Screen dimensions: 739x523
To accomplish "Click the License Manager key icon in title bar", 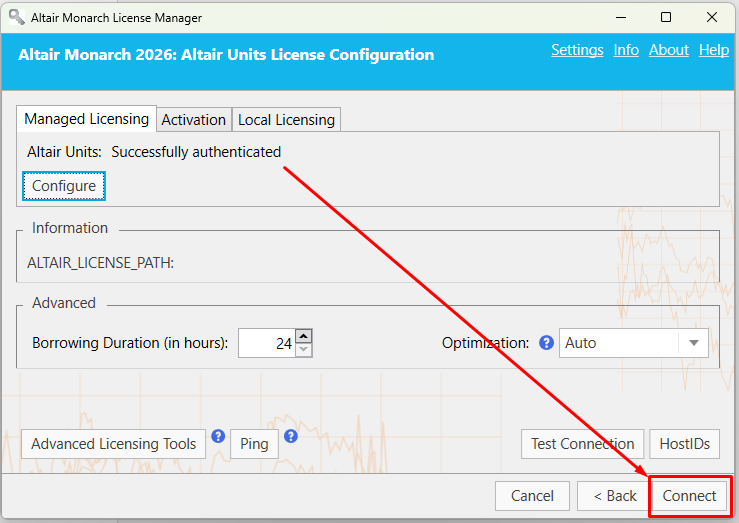I will pyautogui.click(x=16, y=17).
